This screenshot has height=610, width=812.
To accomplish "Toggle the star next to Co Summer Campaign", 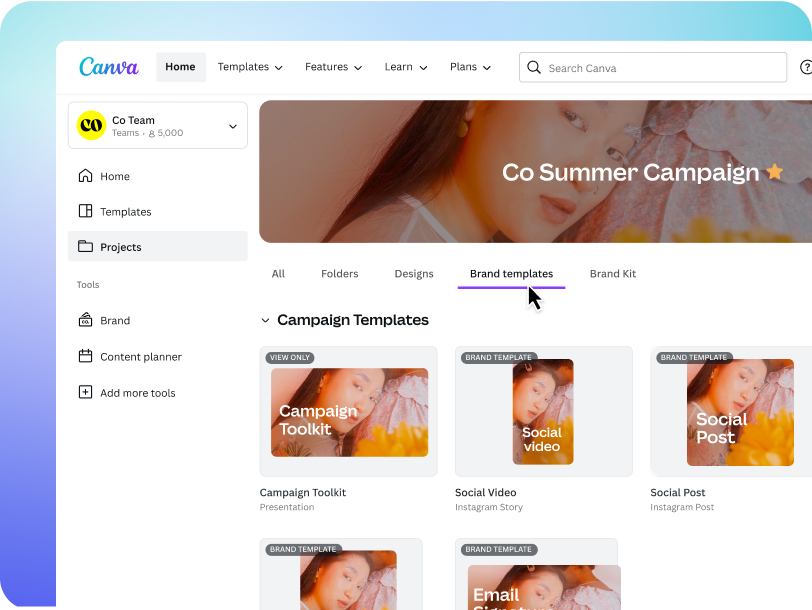I will tap(775, 171).
